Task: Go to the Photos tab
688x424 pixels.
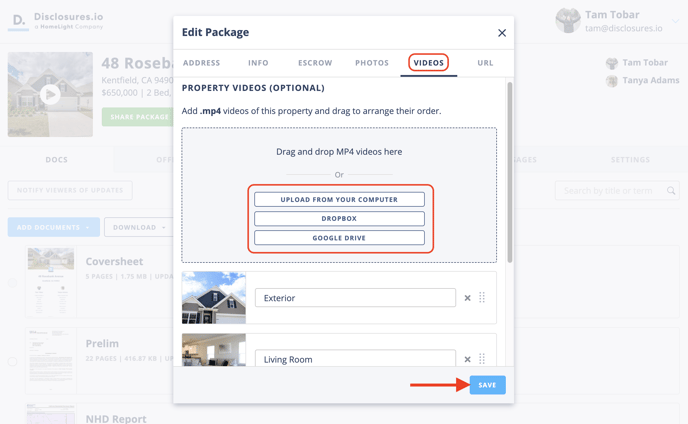Action: pyautogui.click(x=372, y=63)
